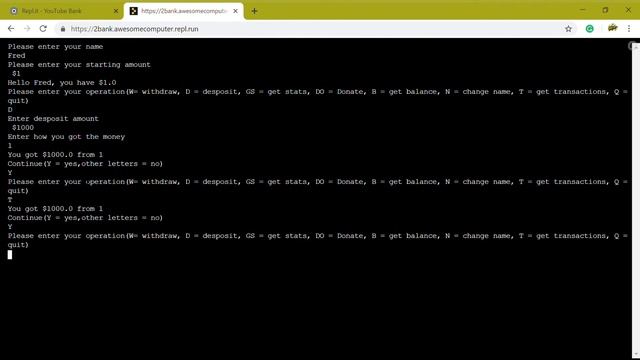Restore down the Chrome window
The width and height of the screenshot is (640, 360).
(x=605, y=10)
